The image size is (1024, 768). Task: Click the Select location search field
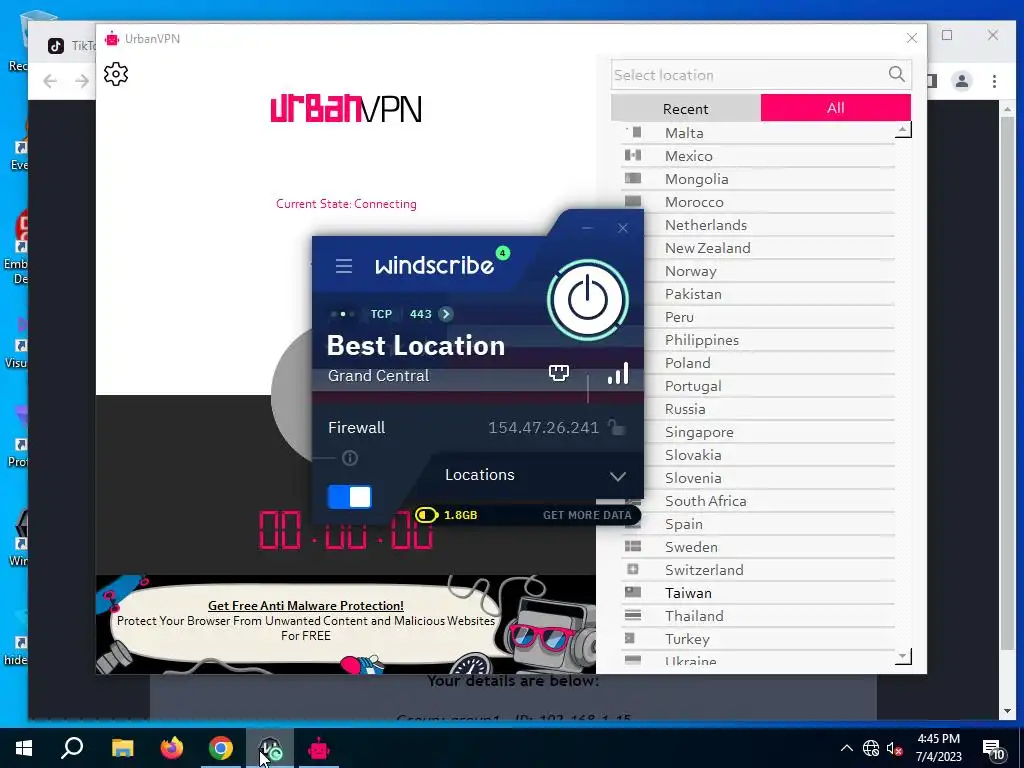pyautogui.click(x=748, y=75)
